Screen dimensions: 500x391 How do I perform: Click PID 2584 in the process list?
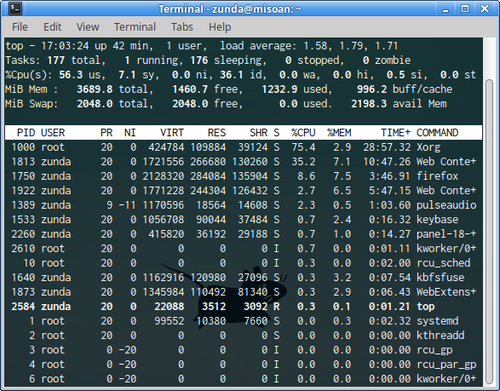click(23, 306)
